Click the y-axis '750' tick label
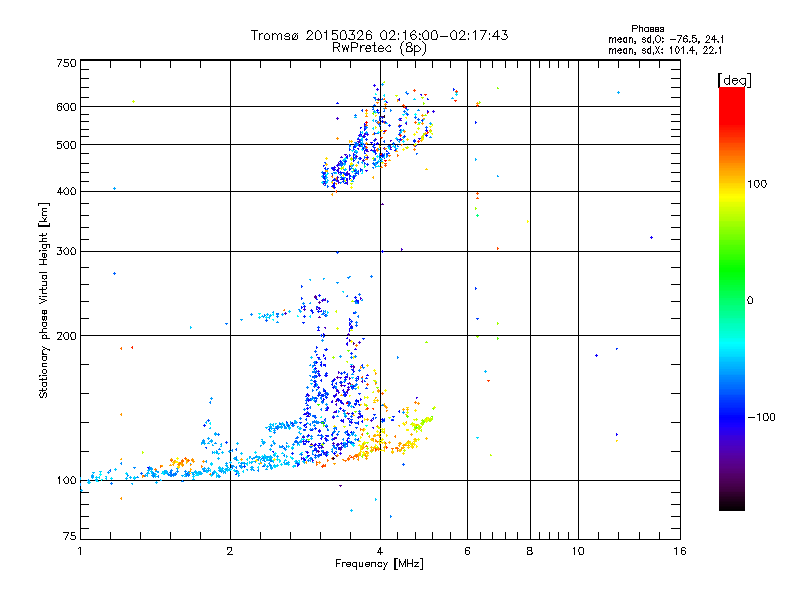Image resolution: width=800 pixels, height=600 pixels. coord(66,63)
